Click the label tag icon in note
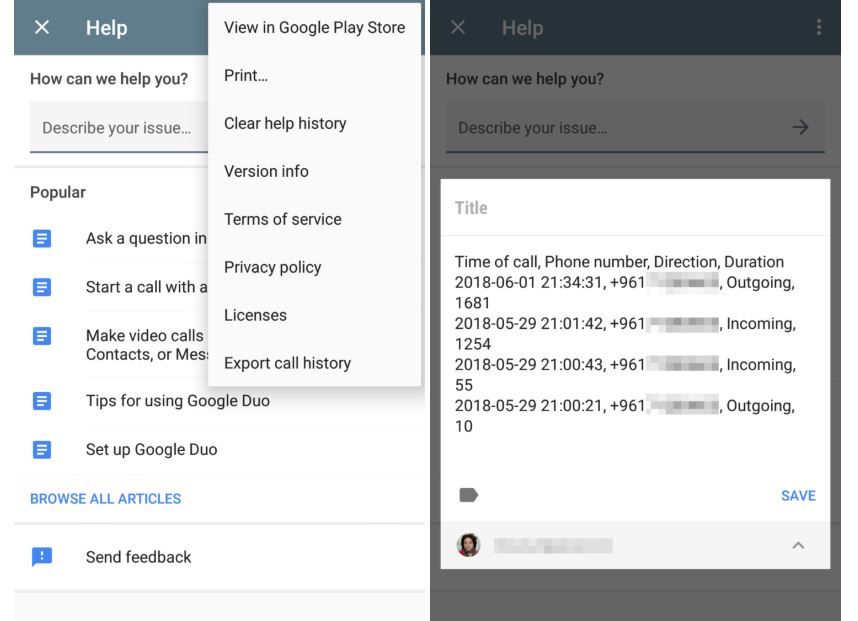The height and width of the screenshot is (621, 858). [468, 495]
